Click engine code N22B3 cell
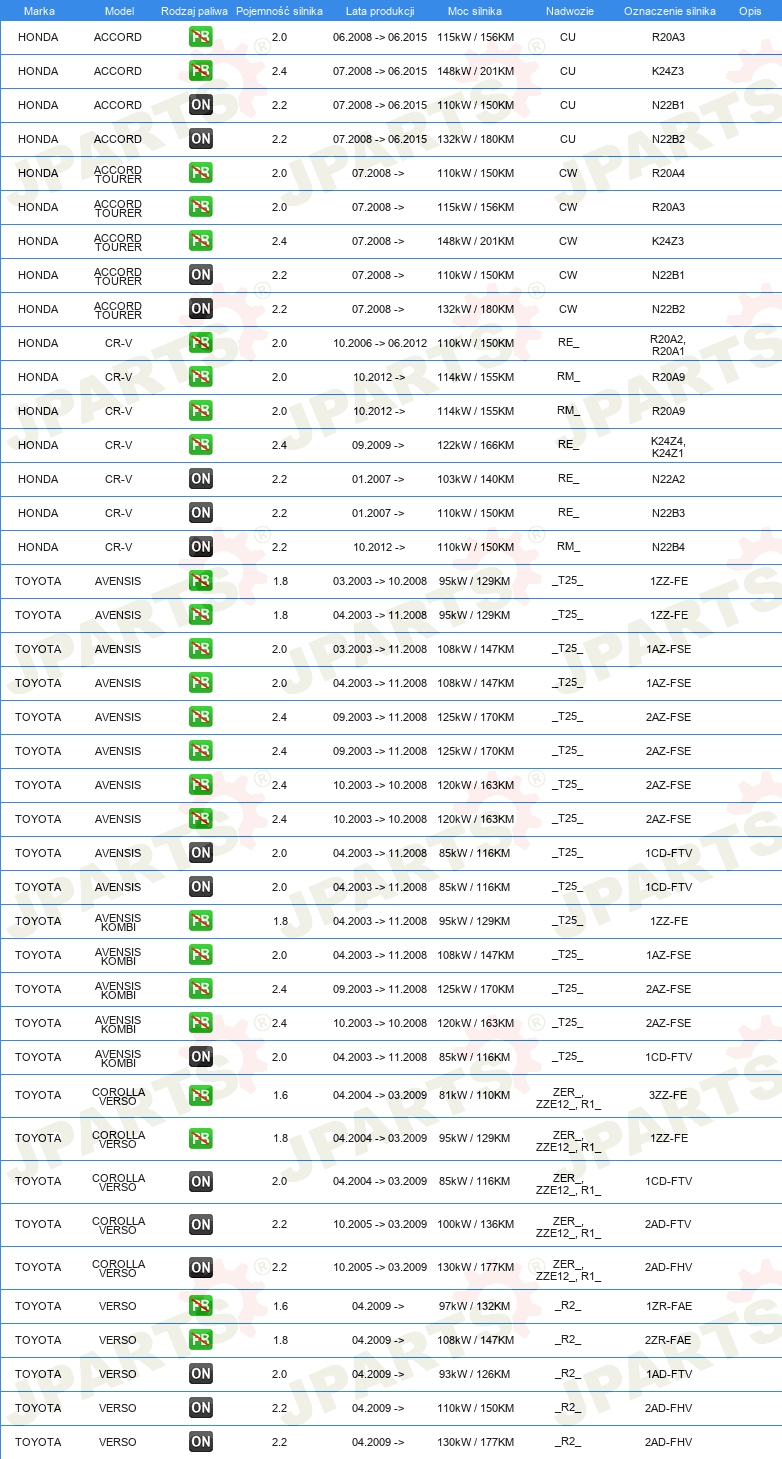 (x=668, y=513)
